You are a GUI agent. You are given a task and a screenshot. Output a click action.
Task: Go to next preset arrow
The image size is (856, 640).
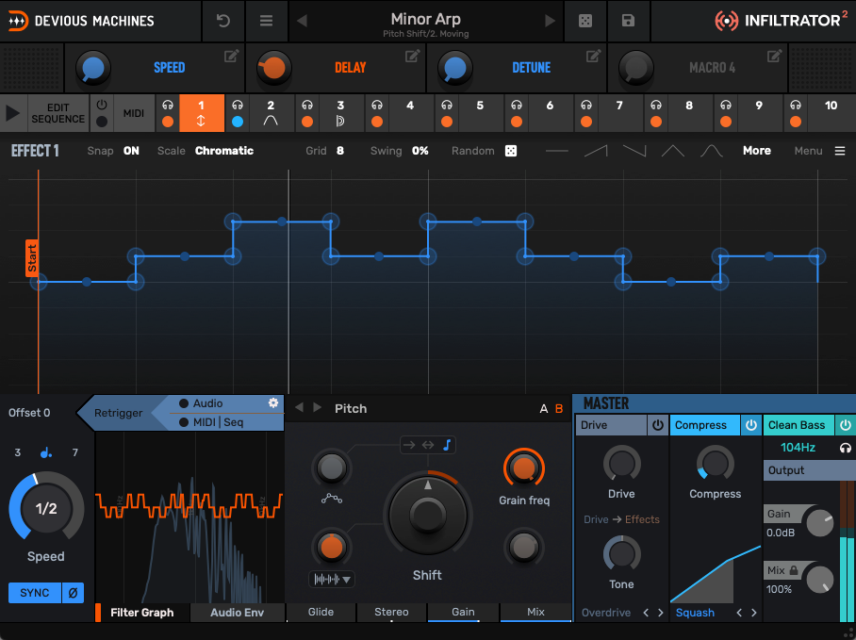point(550,21)
